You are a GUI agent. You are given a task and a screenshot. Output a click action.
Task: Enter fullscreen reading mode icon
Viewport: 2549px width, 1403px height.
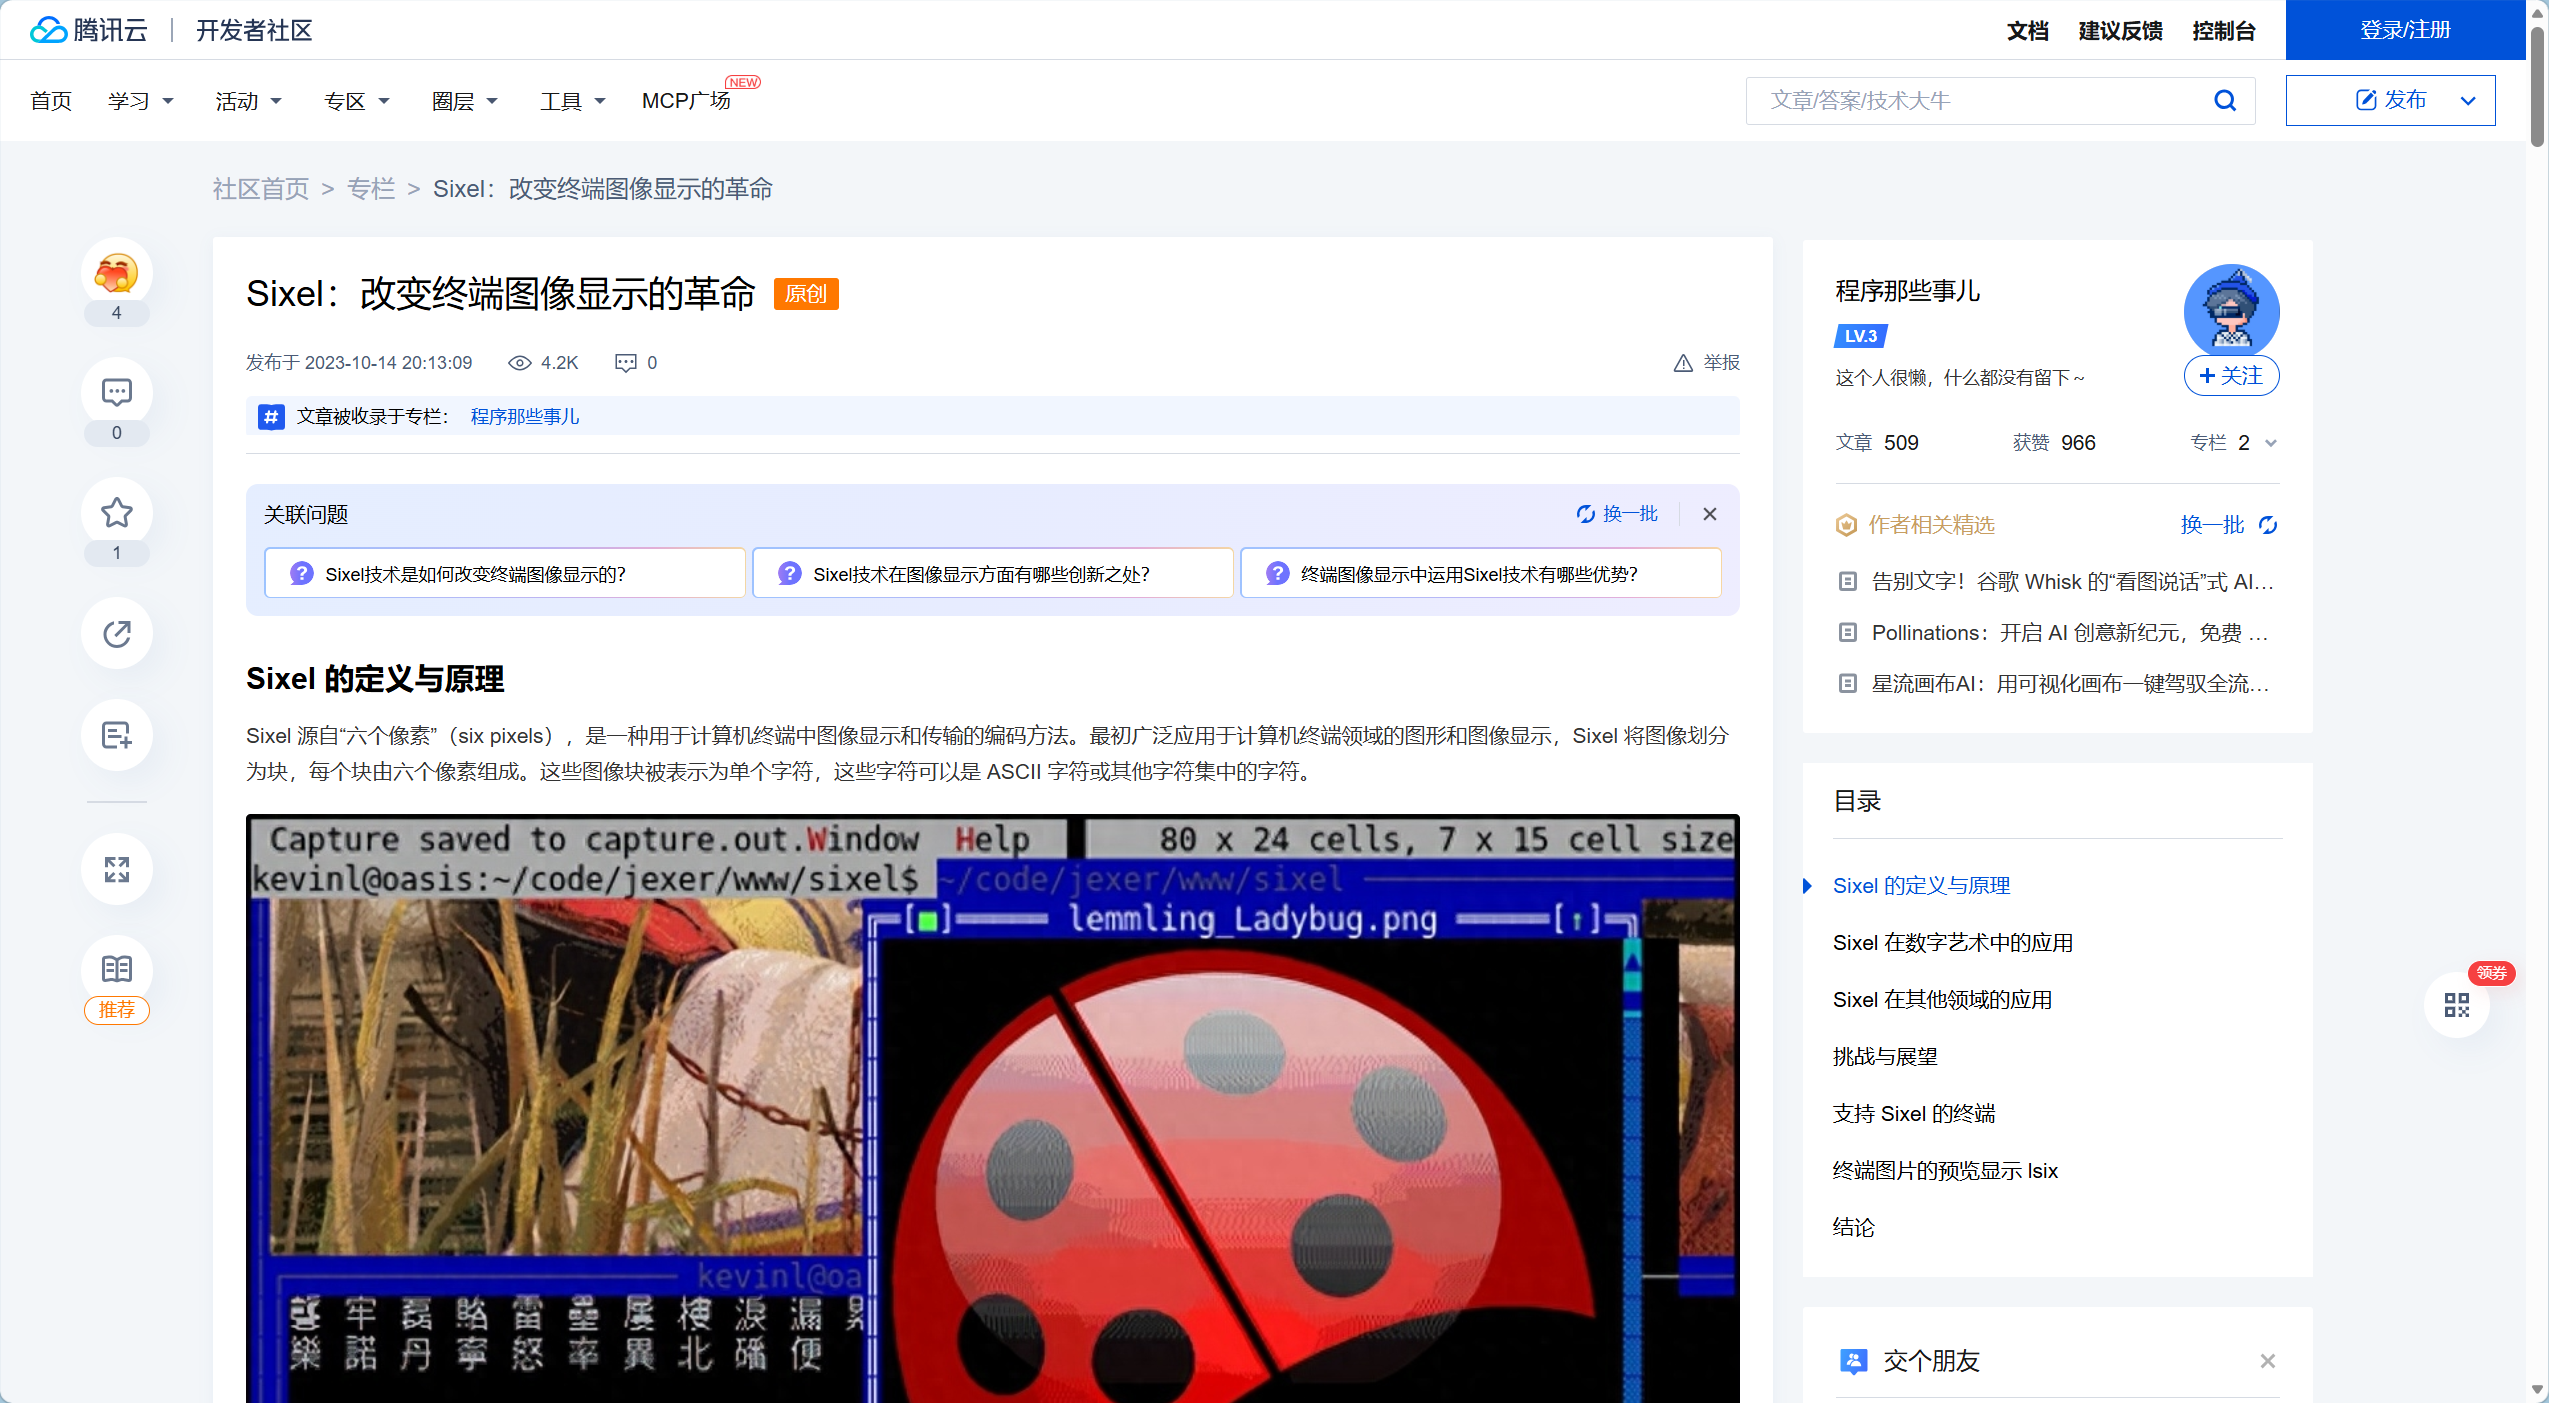[117, 869]
